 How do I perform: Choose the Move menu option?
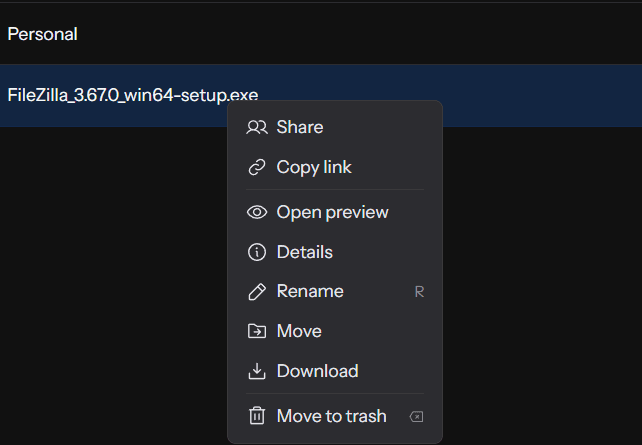[299, 331]
